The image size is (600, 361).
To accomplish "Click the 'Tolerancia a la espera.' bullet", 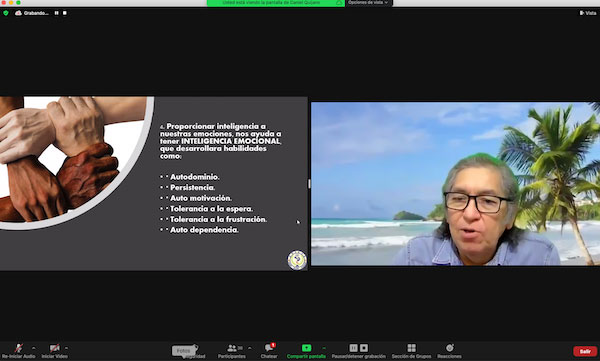I will [x=211, y=209].
